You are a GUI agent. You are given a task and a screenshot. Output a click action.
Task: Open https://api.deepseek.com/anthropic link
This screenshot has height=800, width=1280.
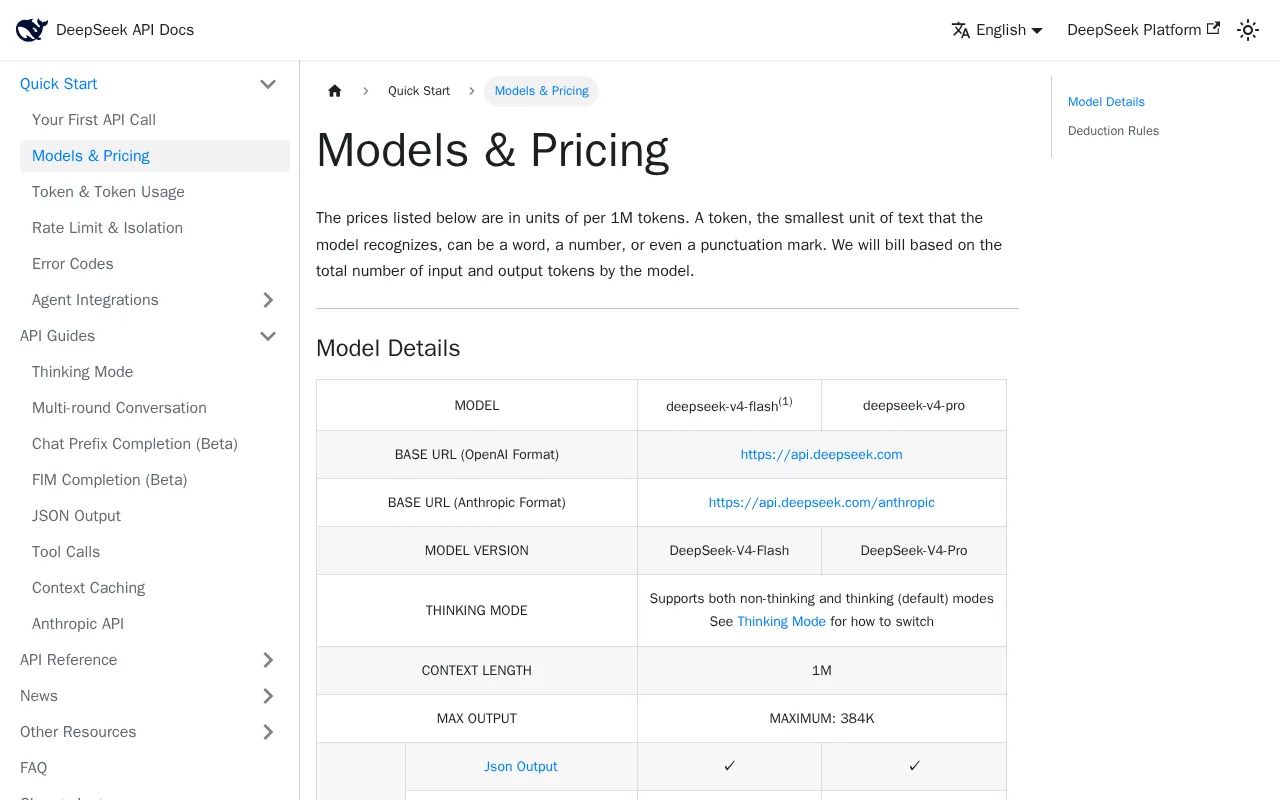pos(821,502)
